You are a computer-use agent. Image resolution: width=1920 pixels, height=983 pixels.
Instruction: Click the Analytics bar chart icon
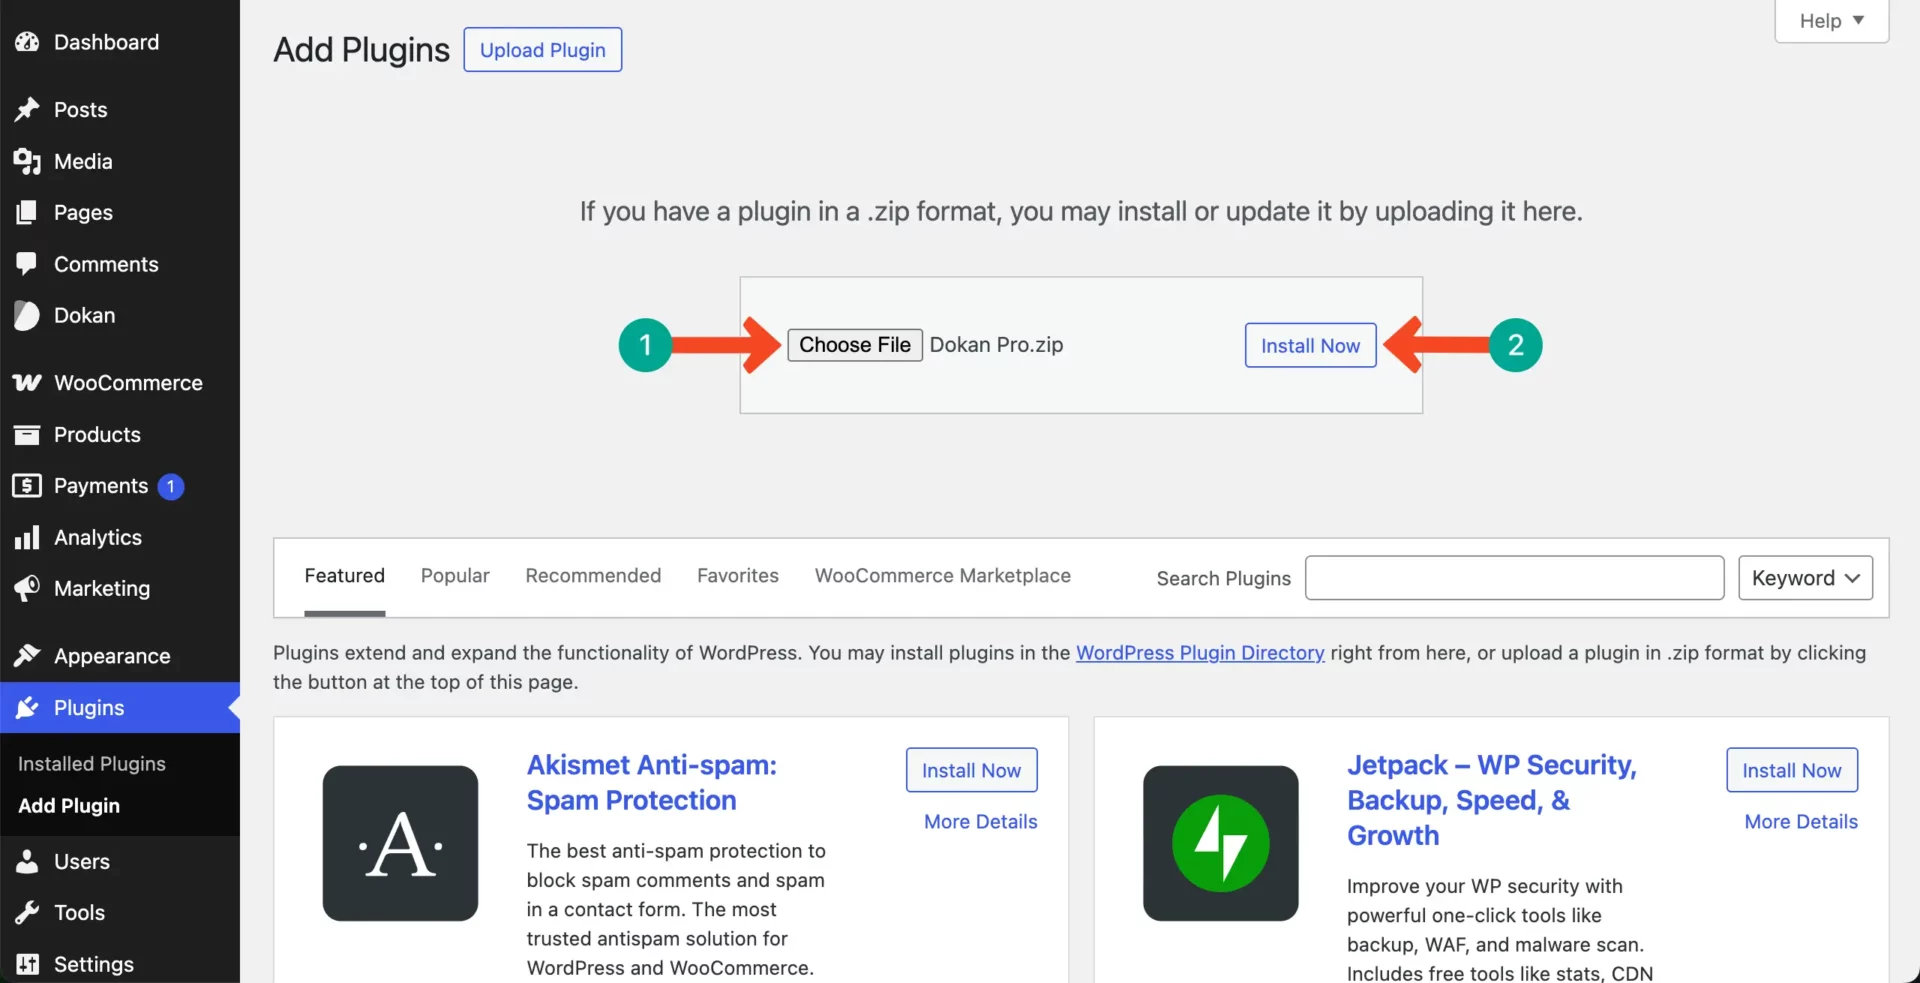27,538
